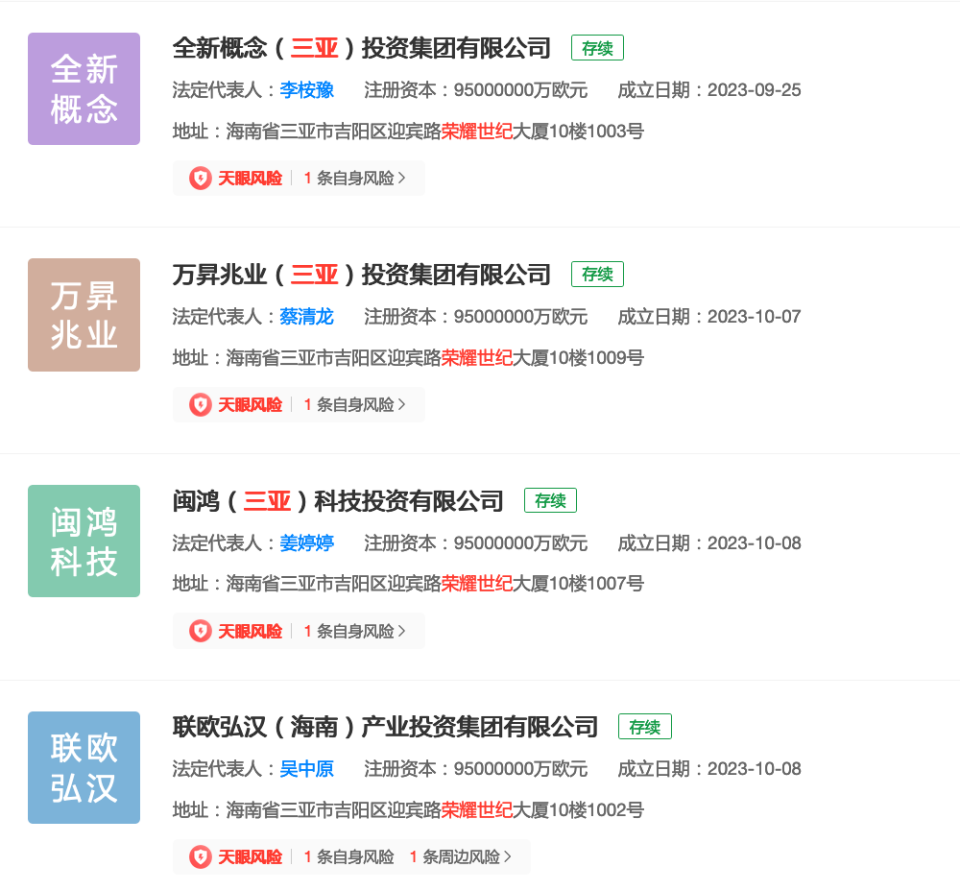
Task: Select 注册资本 95000000万欧元 of 万昇兆业
Action: [476, 317]
